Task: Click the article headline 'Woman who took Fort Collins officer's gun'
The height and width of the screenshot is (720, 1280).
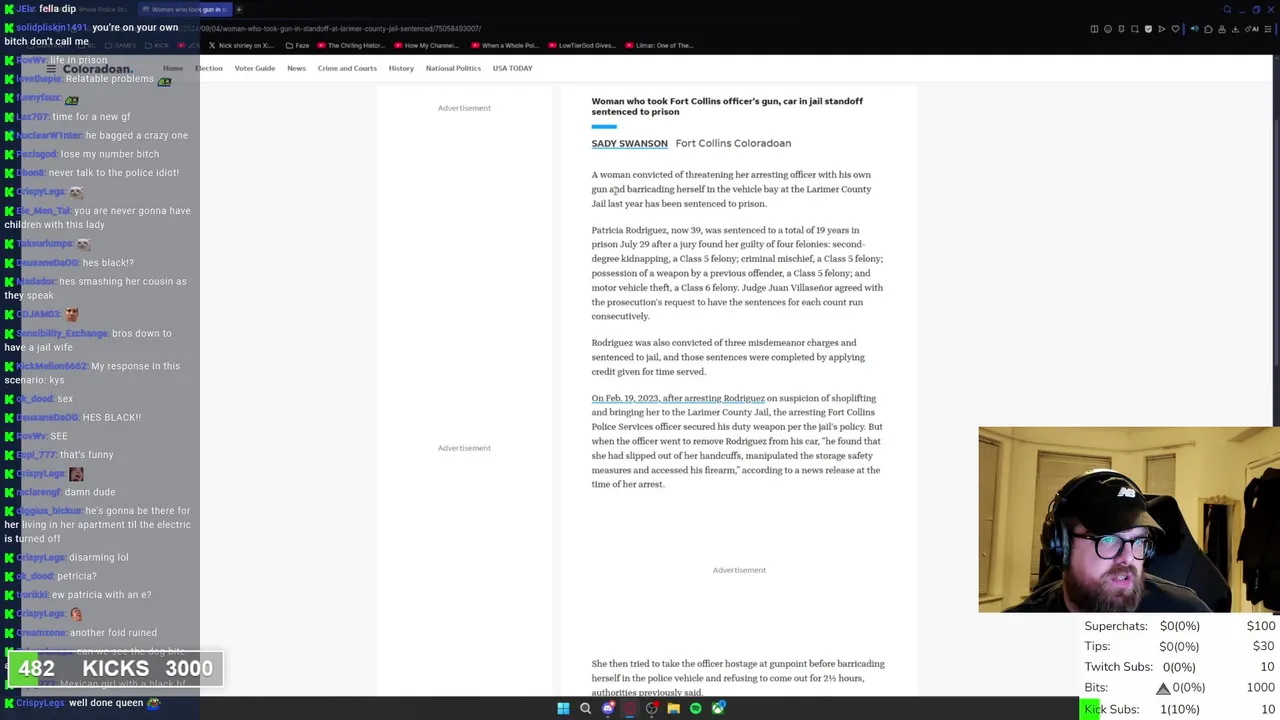Action: click(x=727, y=106)
